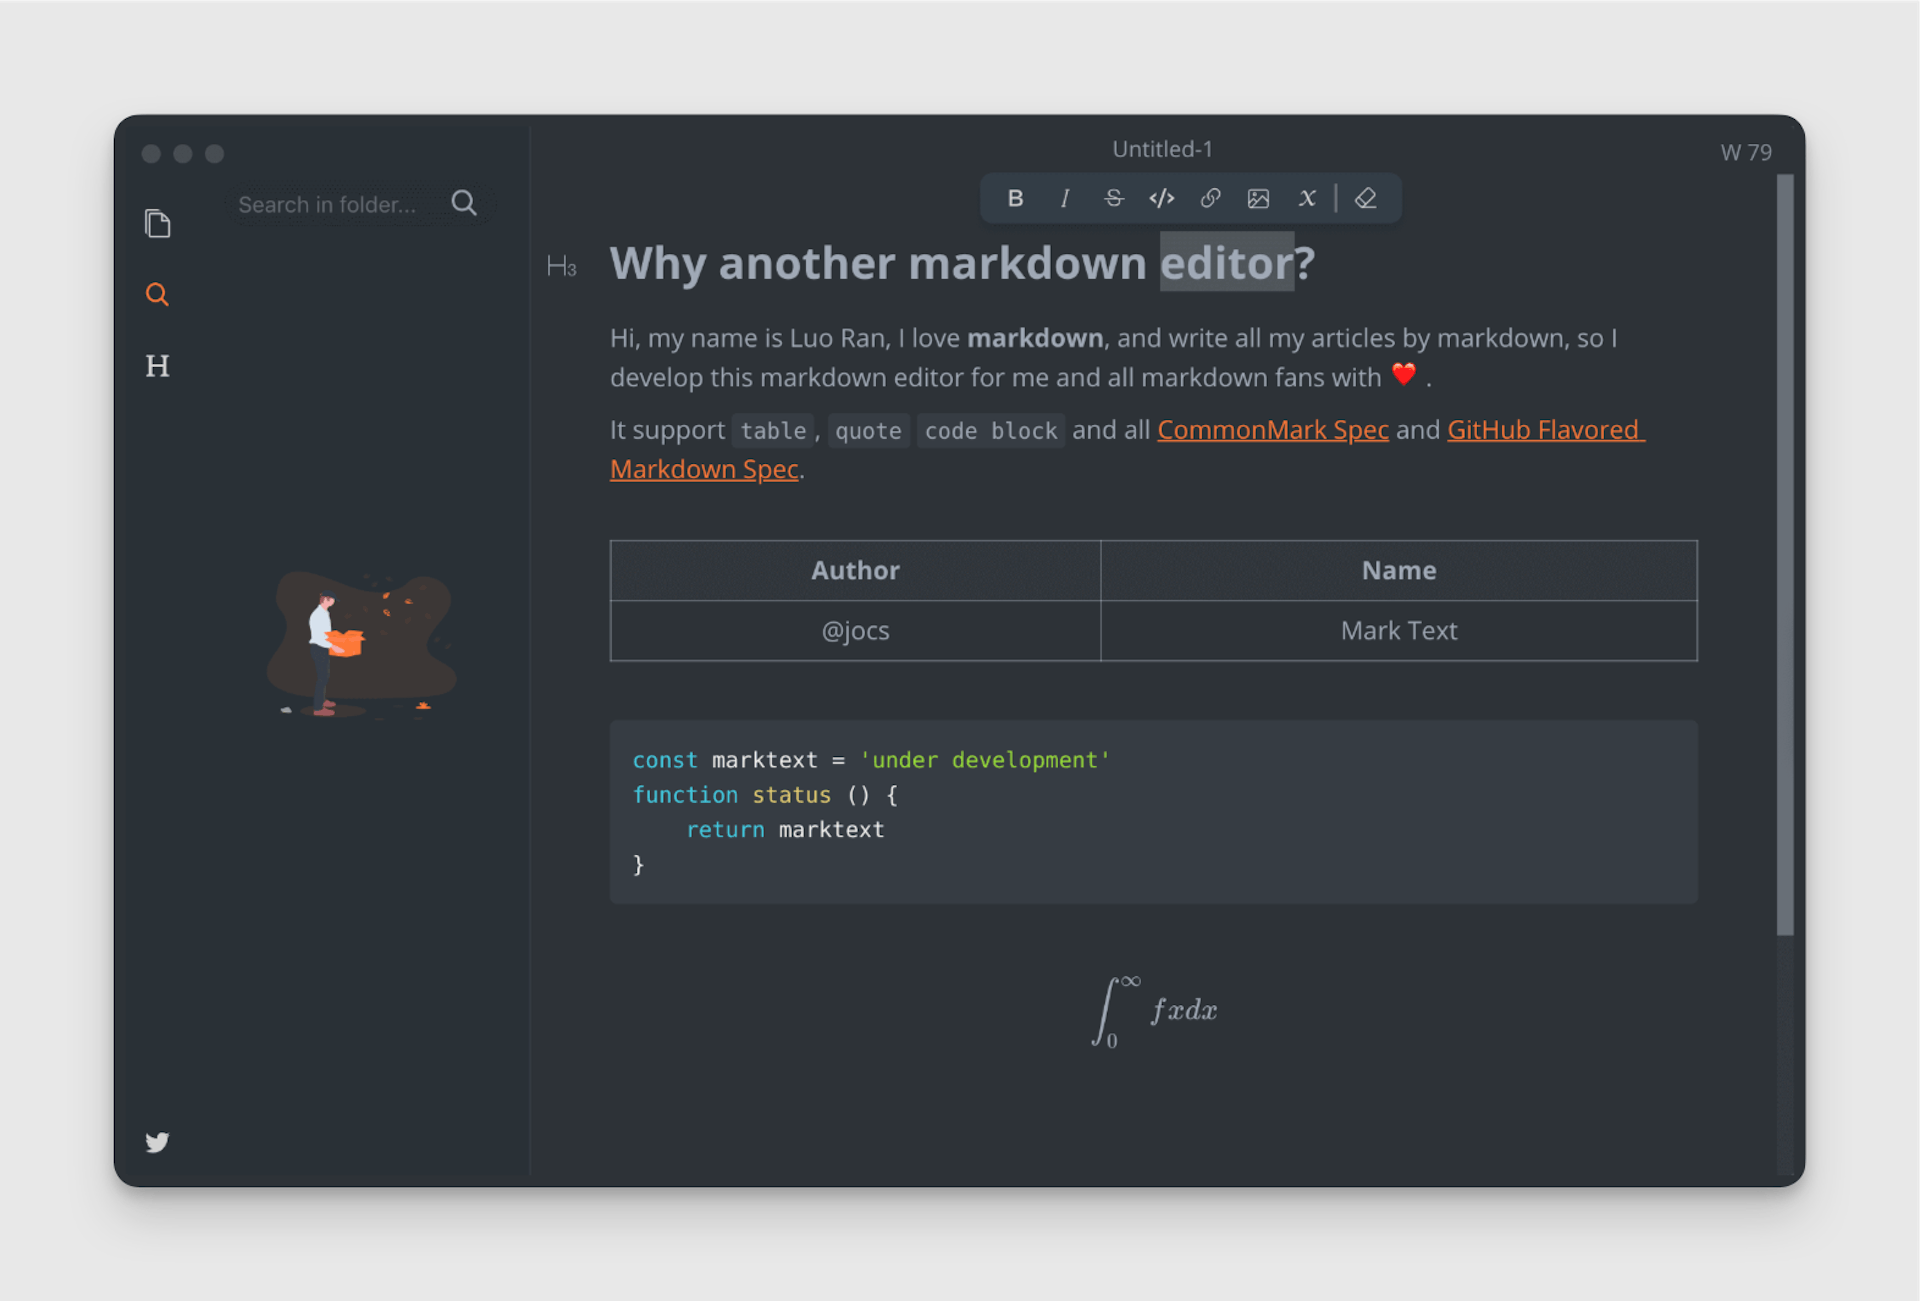Click the W 79 word count indicator

[x=1746, y=151]
